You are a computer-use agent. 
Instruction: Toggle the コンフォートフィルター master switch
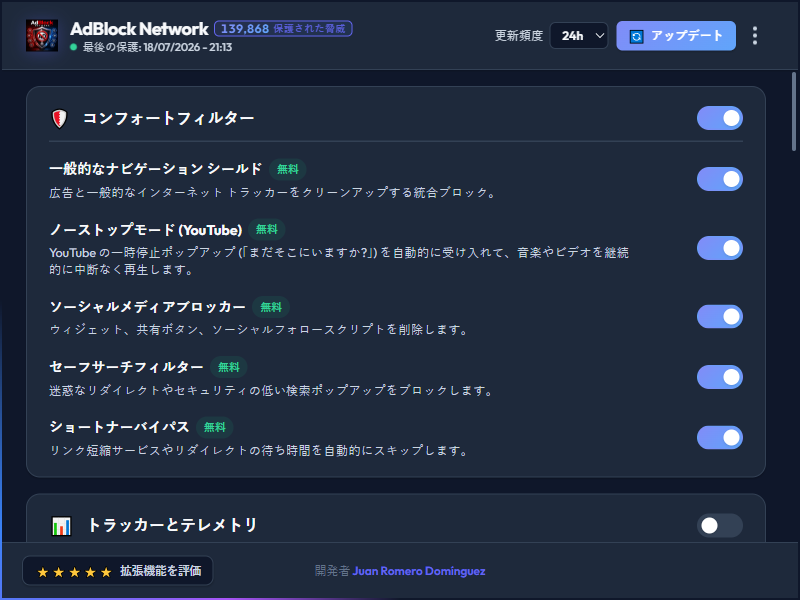coord(719,118)
